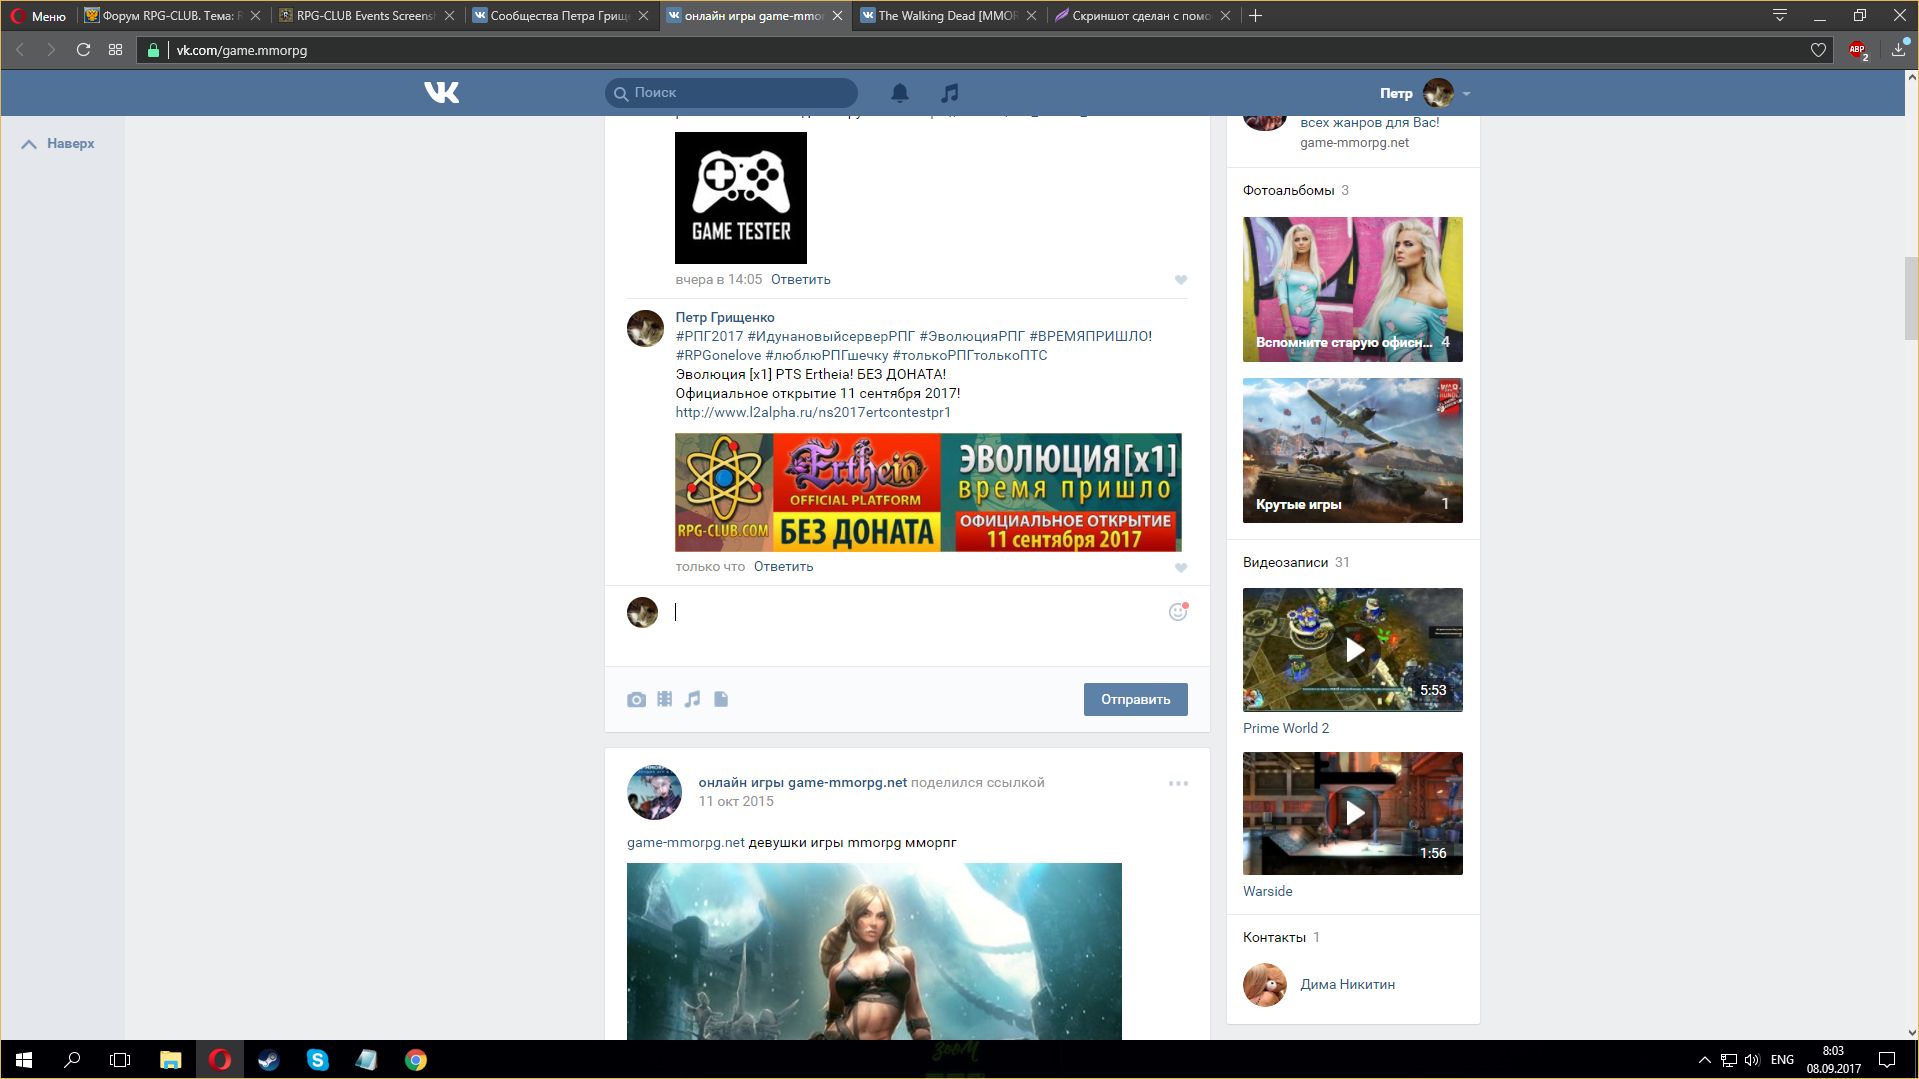
Task: Open Opera Меню button
Action: coord(39,16)
